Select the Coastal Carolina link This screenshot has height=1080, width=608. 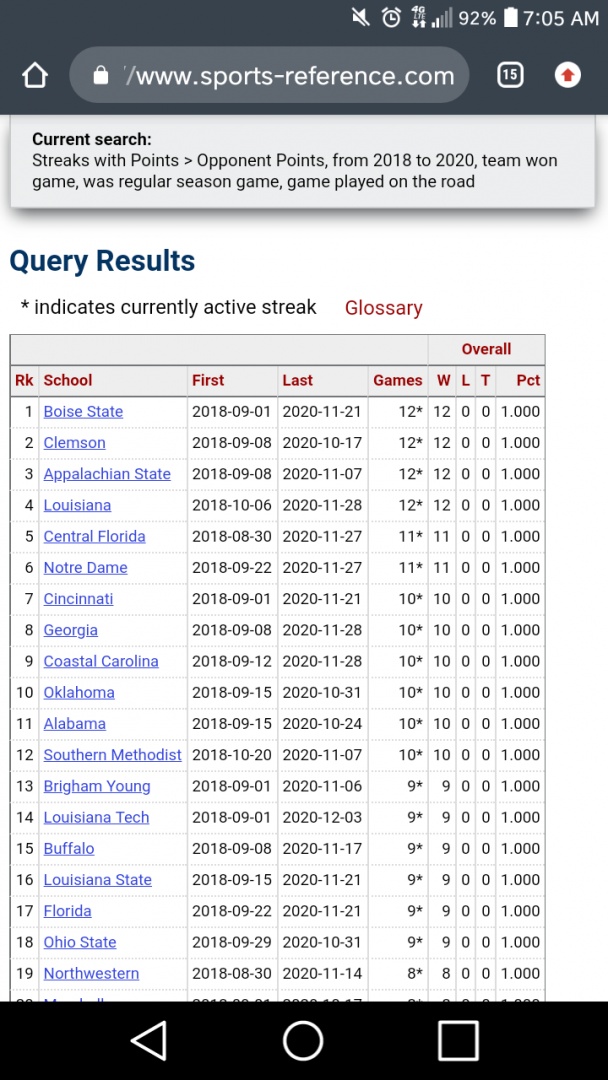pos(101,661)
